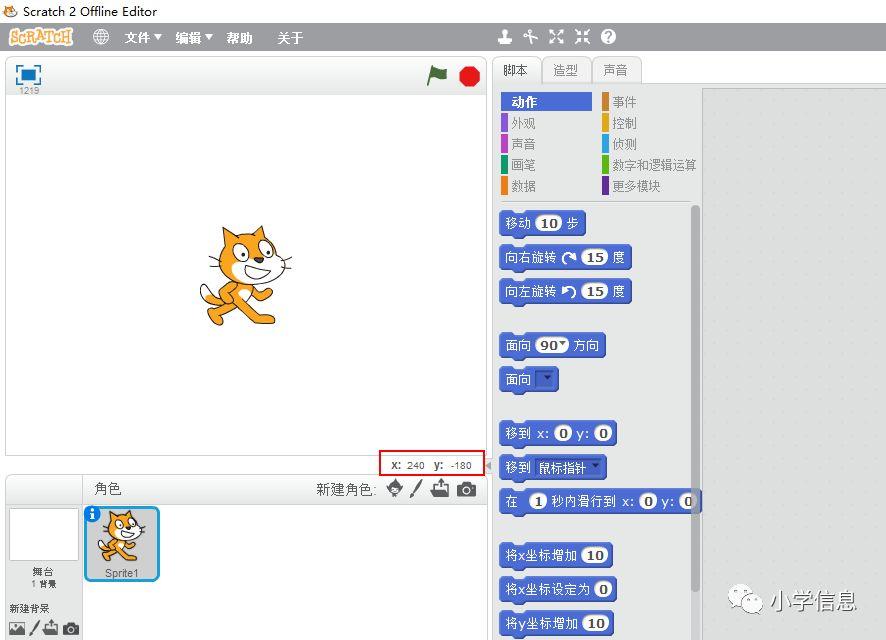Select the 数据 (Data) block category
The height and width of the screenshot is (640, 886).
[523, 186]
